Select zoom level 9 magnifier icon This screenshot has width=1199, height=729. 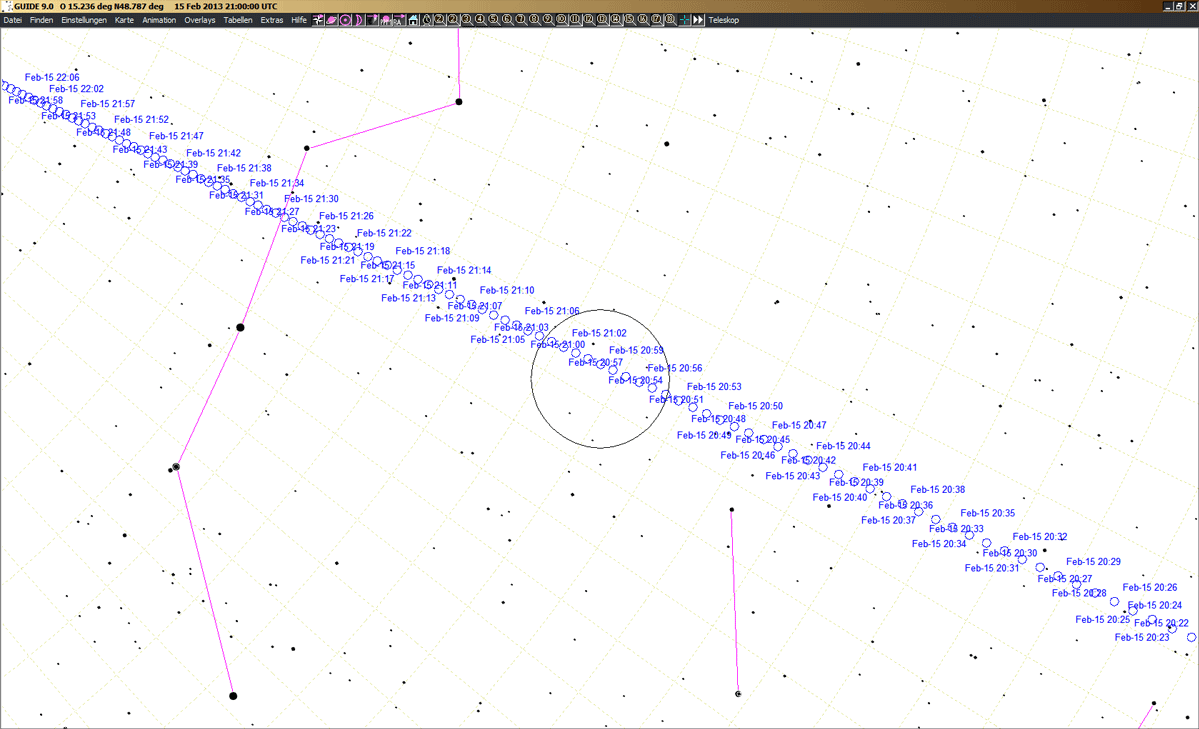pyautogui.click(x=548, y=20)
